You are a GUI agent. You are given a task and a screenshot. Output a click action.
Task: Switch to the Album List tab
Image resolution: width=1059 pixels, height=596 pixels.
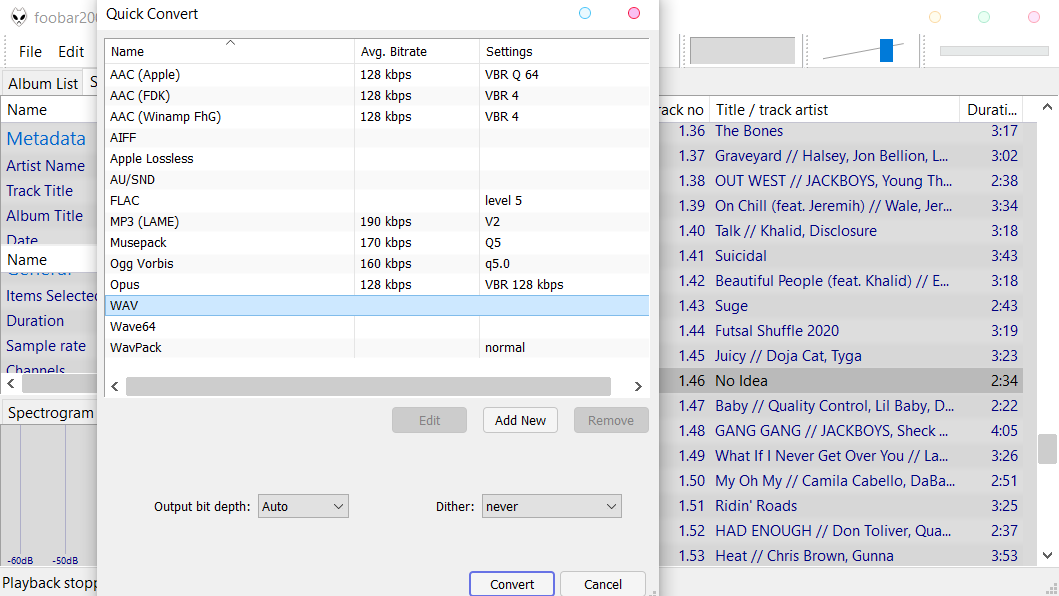click(42, 83)
